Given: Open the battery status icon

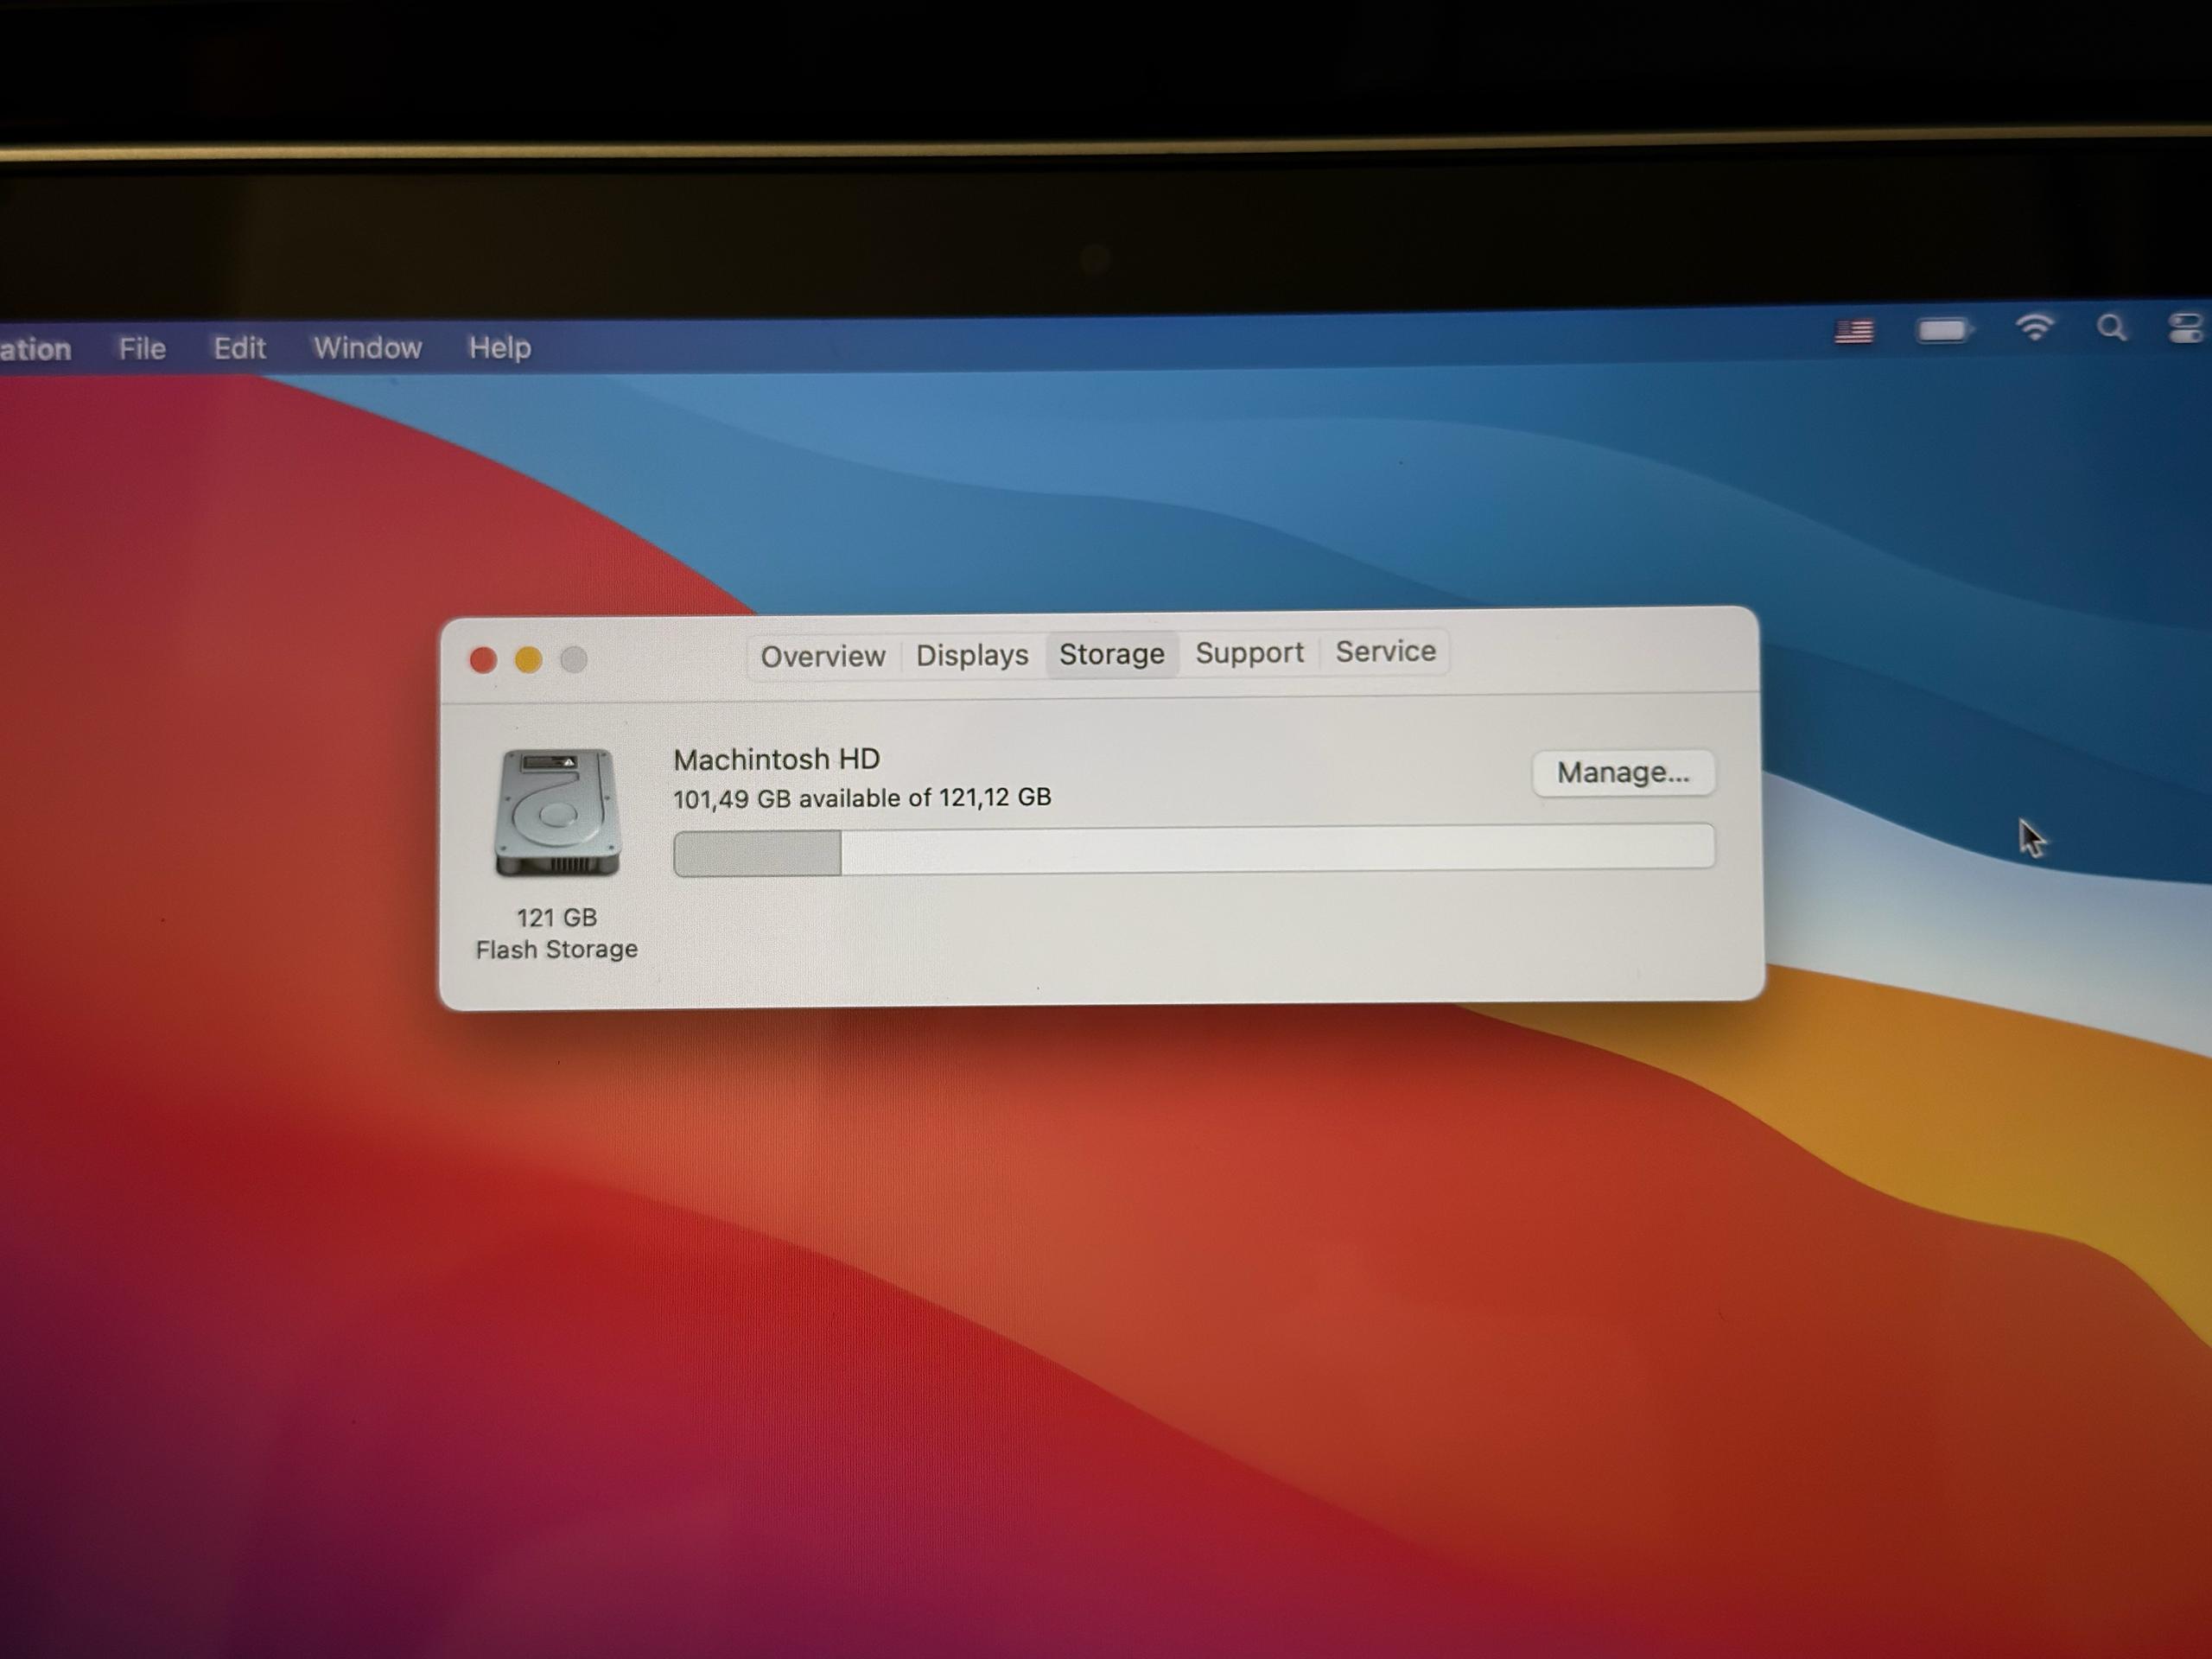Looking at the screenshot, I should [1945, 330].
